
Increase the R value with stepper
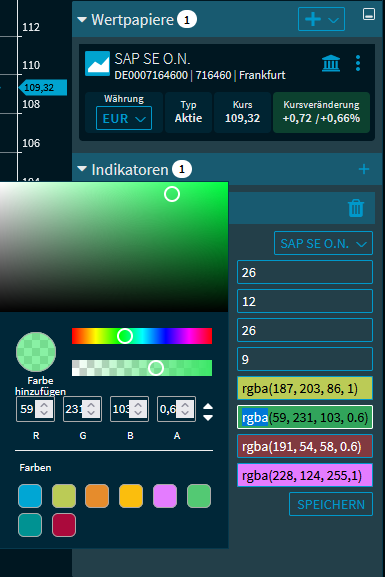(44, 405)
